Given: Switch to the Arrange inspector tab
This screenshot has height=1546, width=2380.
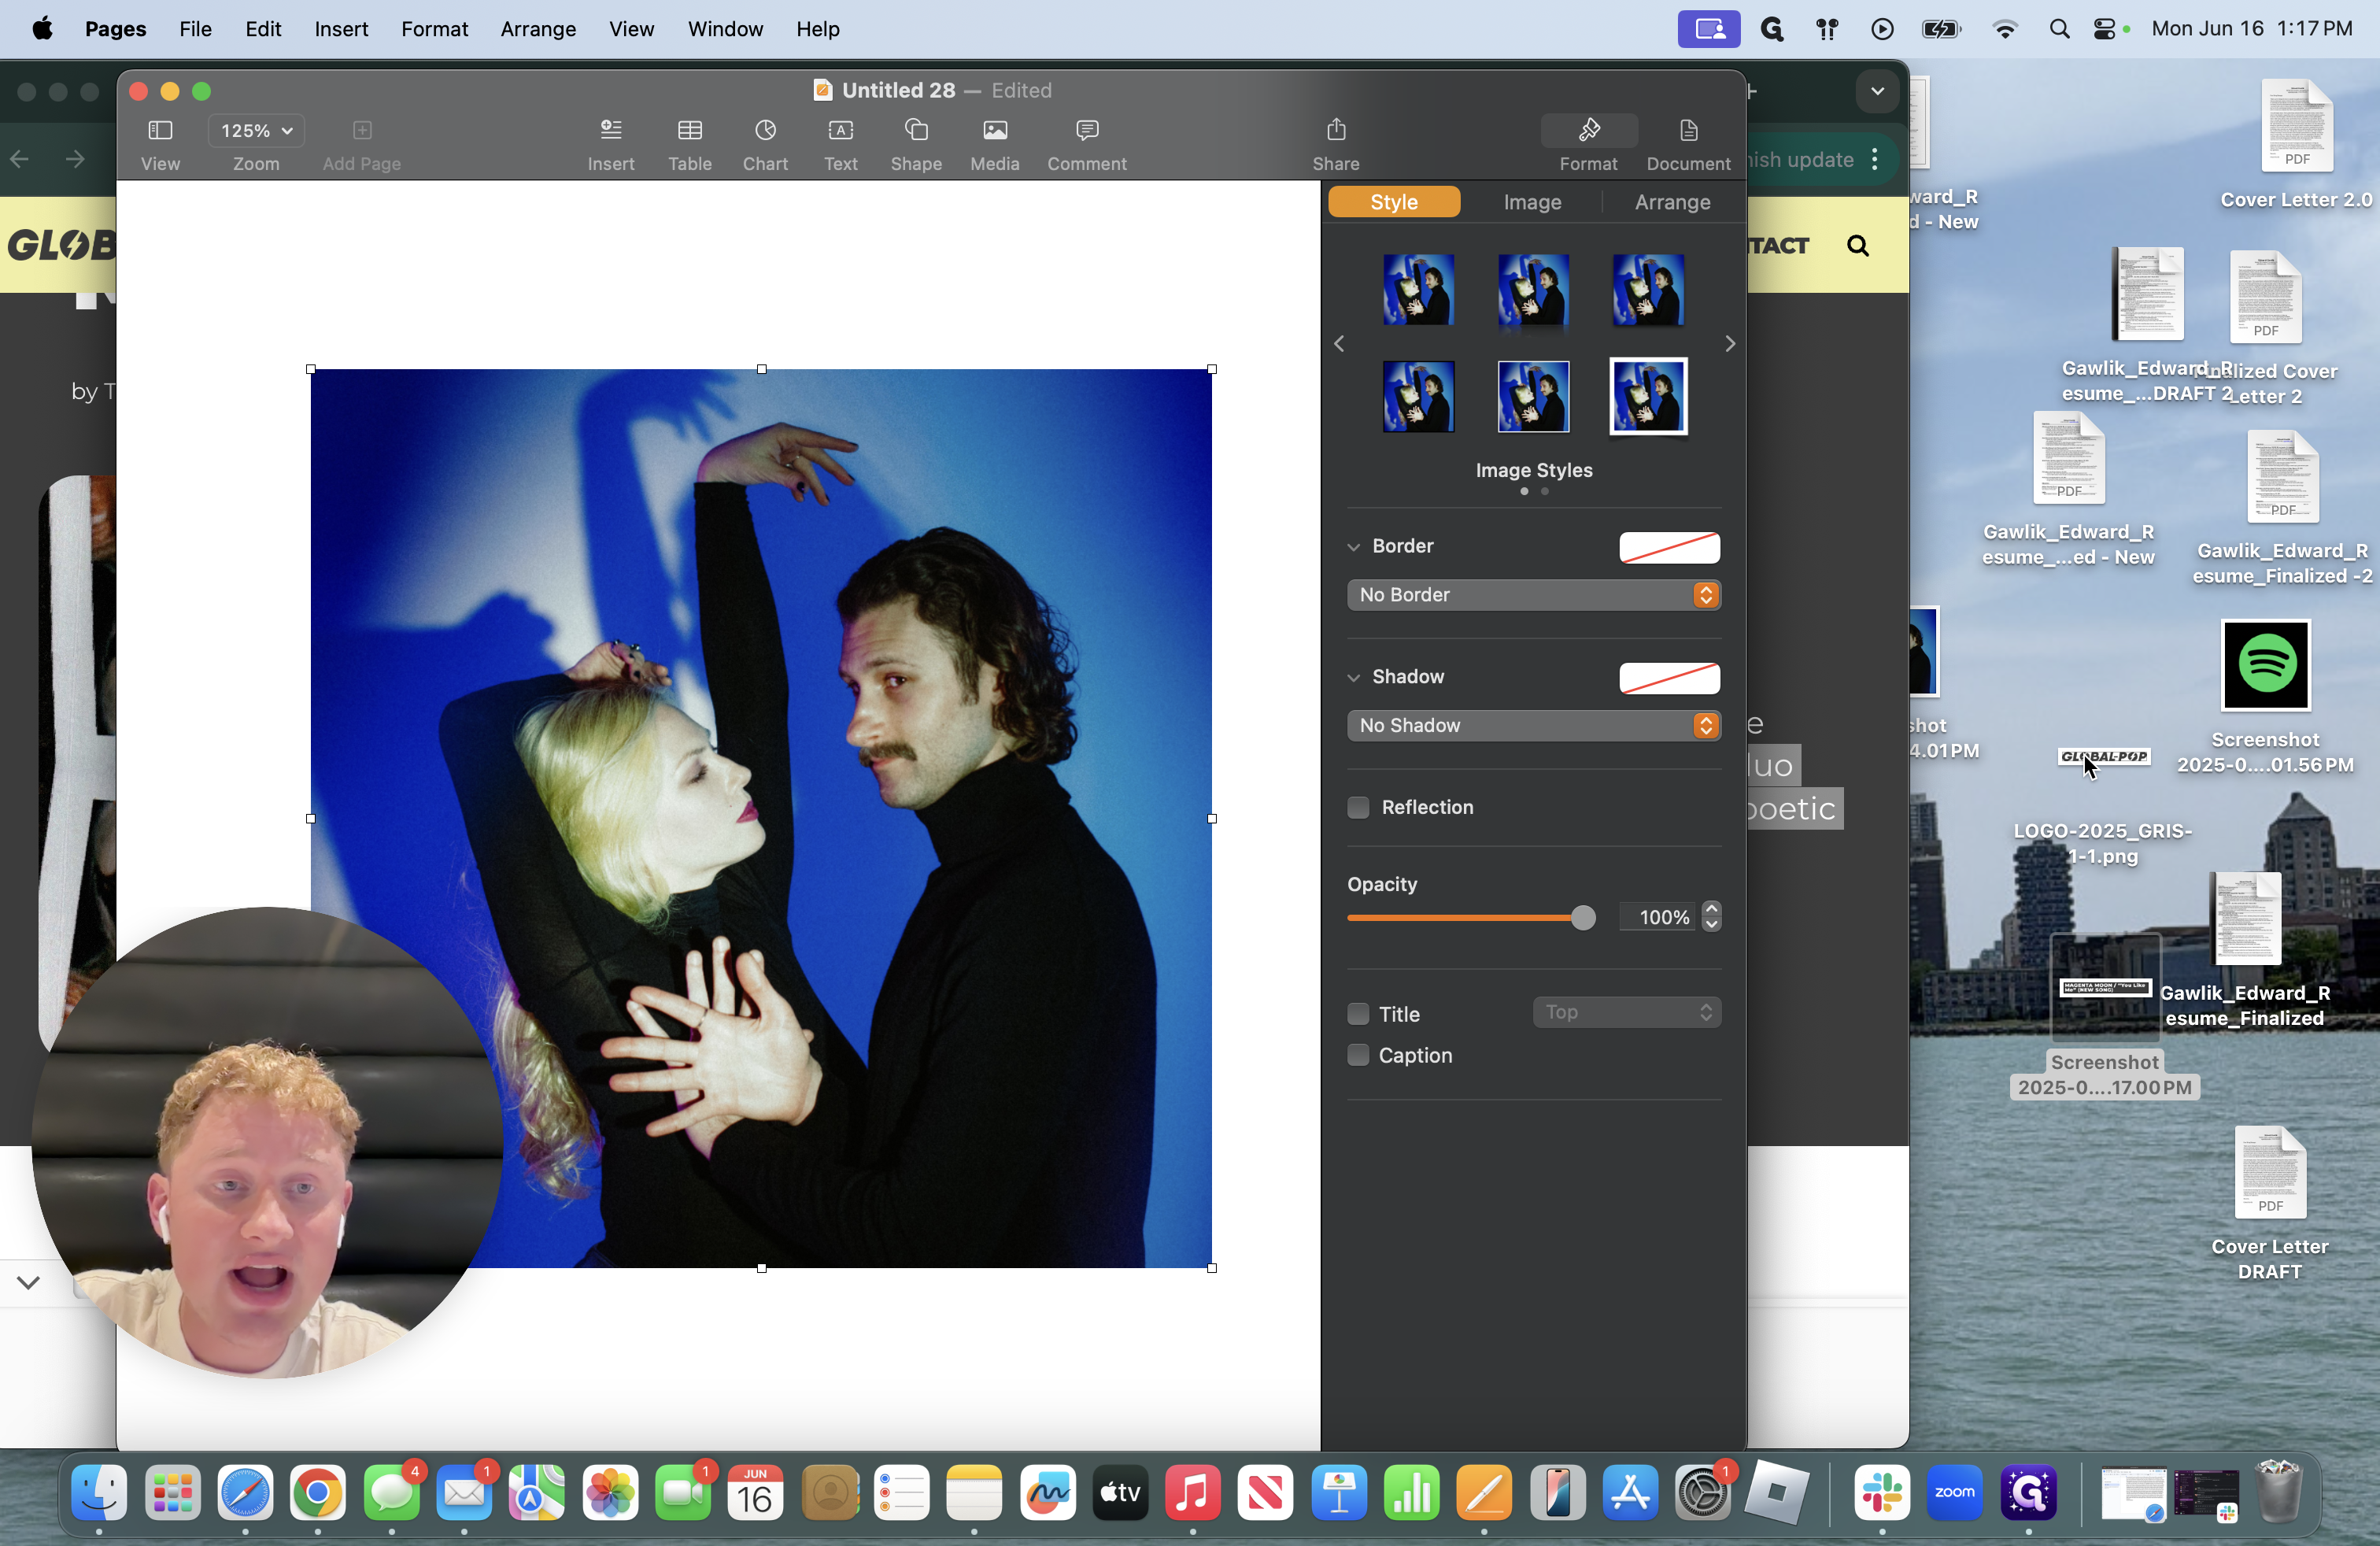Looking at the screenshot, I should (1672, 202).
